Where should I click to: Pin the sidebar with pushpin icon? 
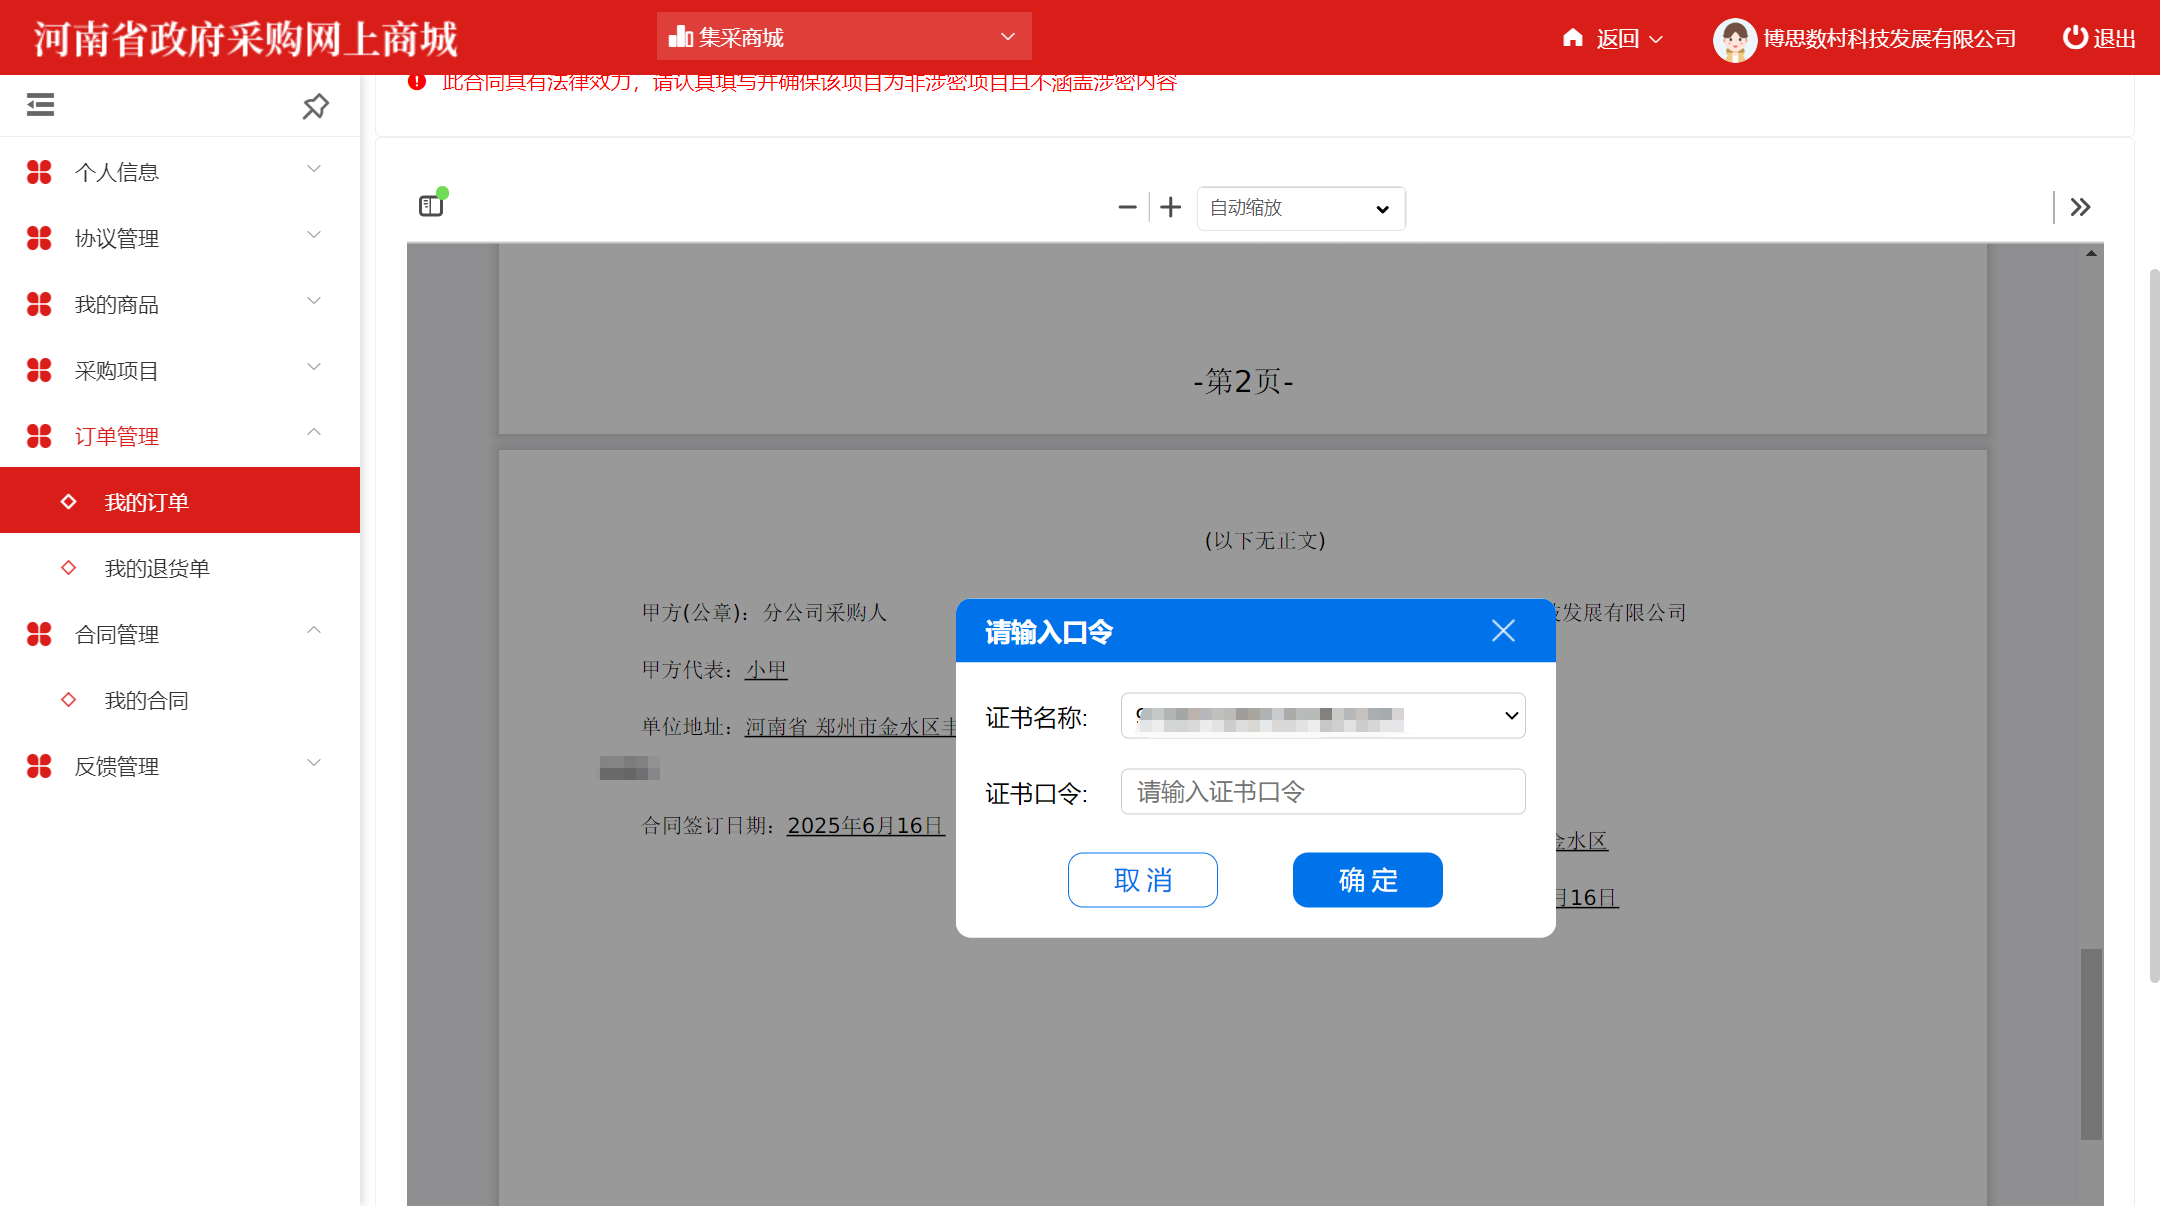pos(316,106)
